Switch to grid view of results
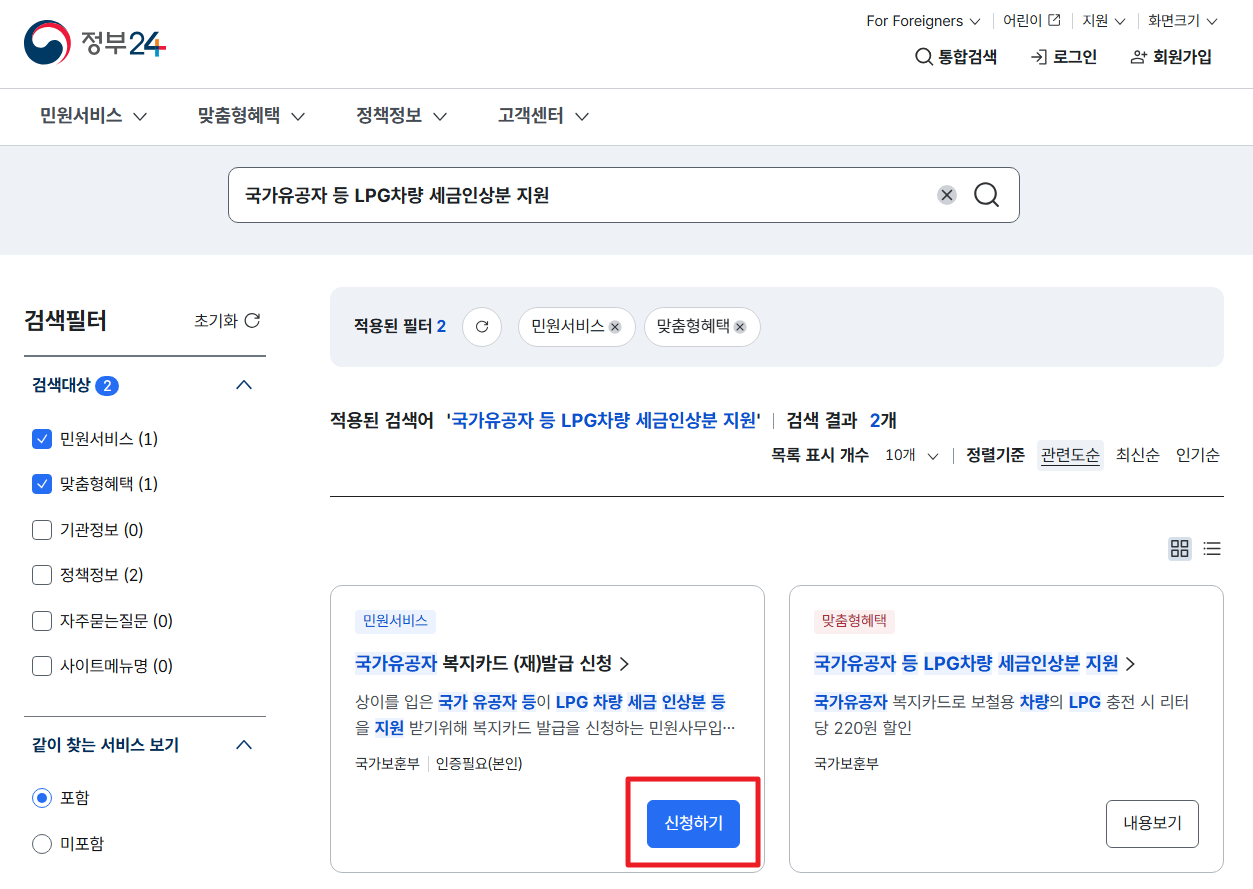Image resolution: width=1253 pixels, height=889 pixels. tap(1179, 548)
